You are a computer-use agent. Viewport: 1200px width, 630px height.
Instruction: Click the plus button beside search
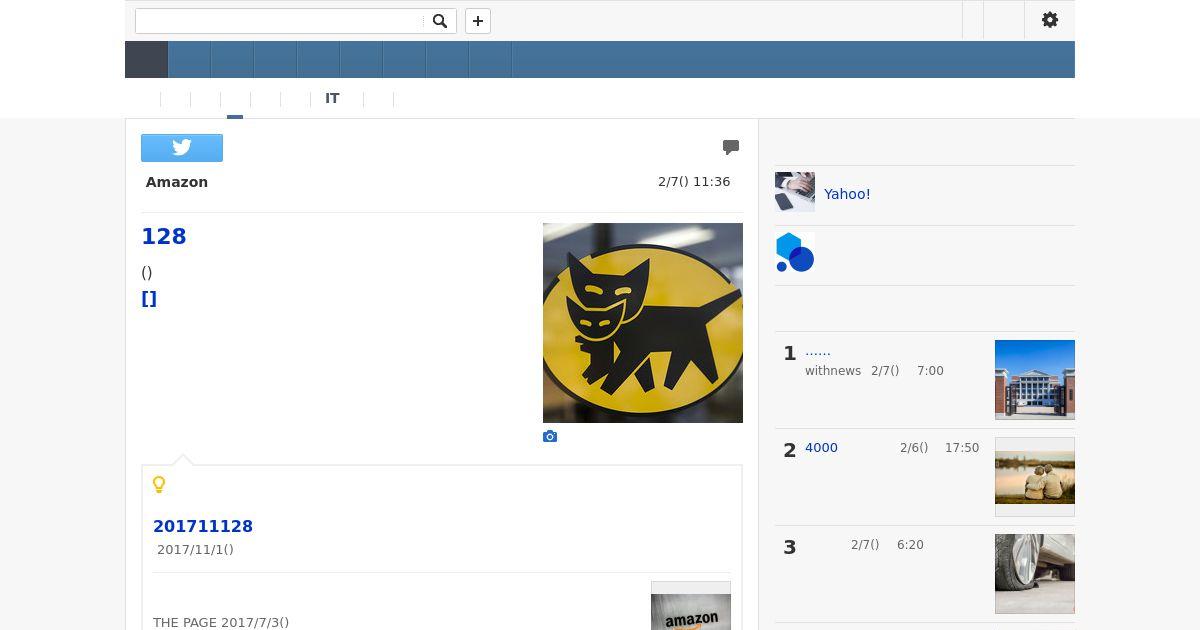coord(478,21)
